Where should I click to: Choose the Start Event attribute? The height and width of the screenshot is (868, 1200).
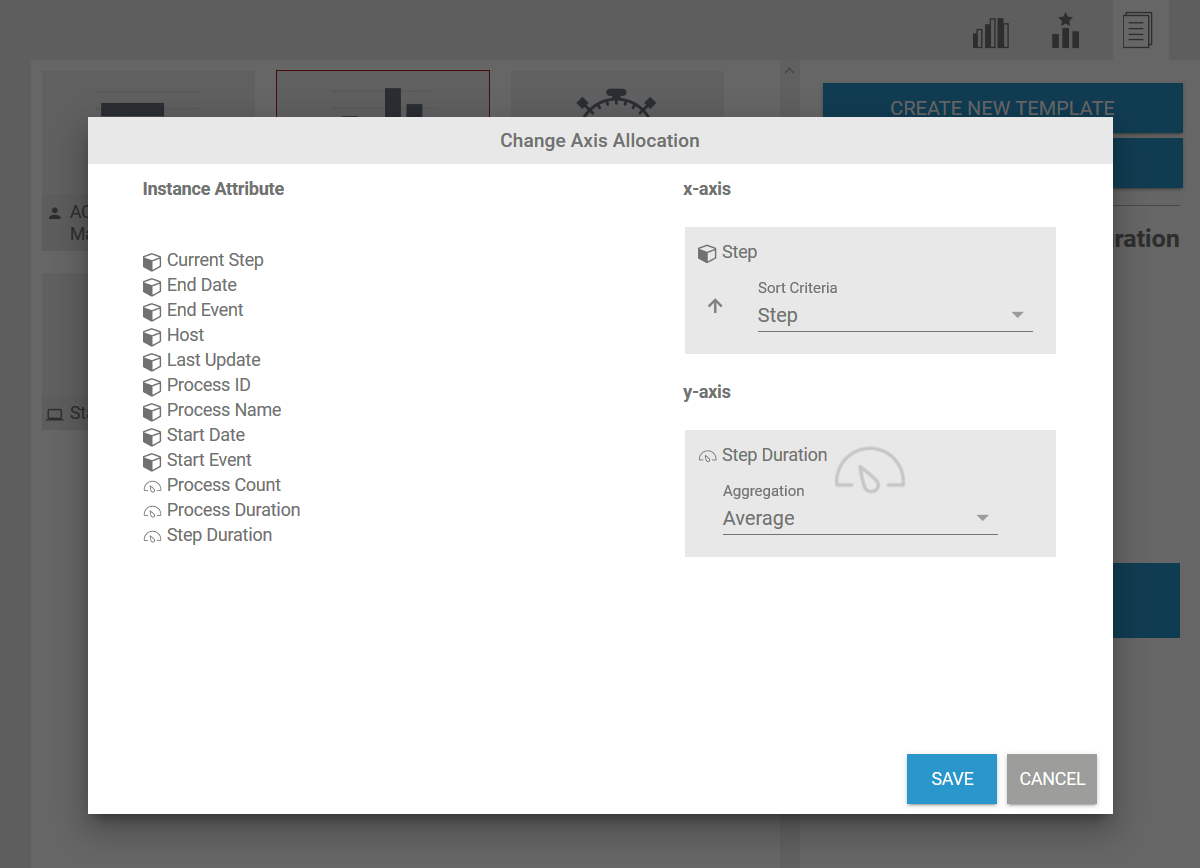[209, 460]
